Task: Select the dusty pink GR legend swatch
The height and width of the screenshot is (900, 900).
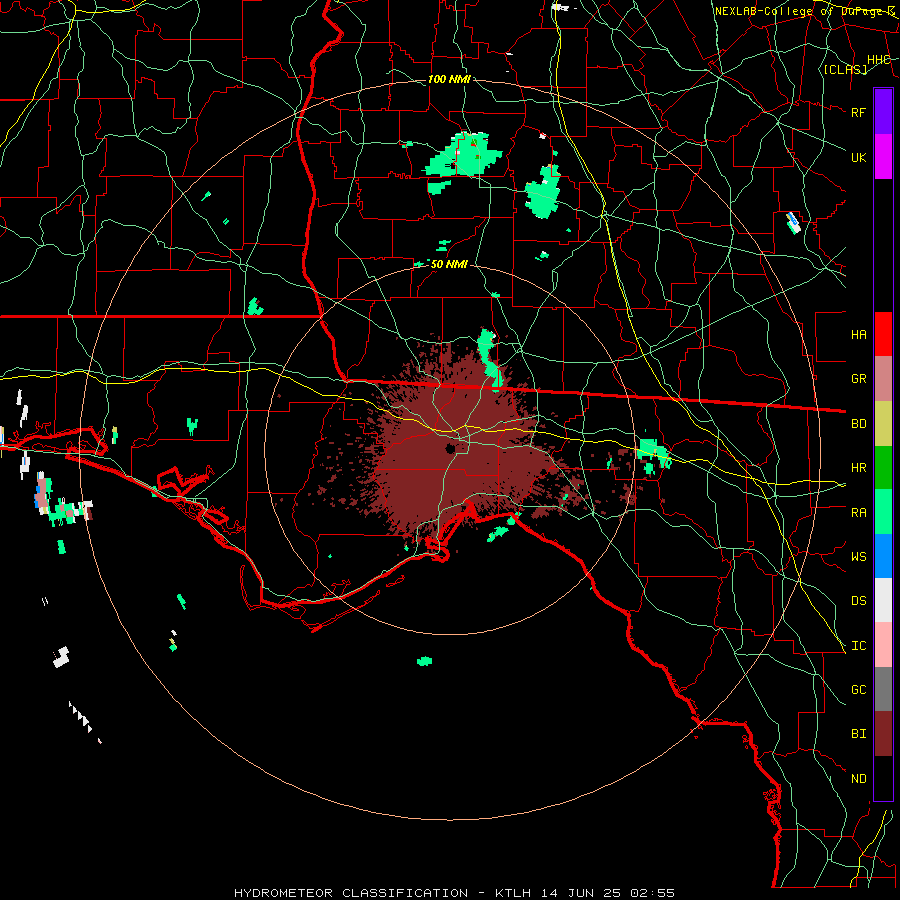Action: 883,379
